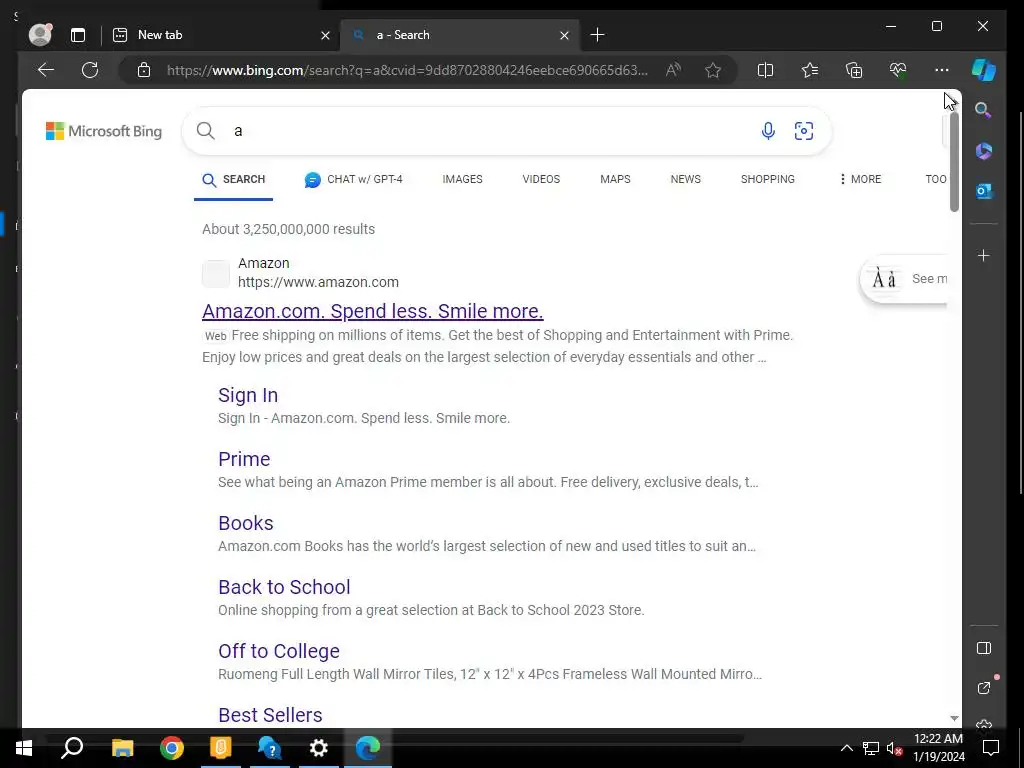Select Microsoft Edge taskbar icon

coord(368,748)
